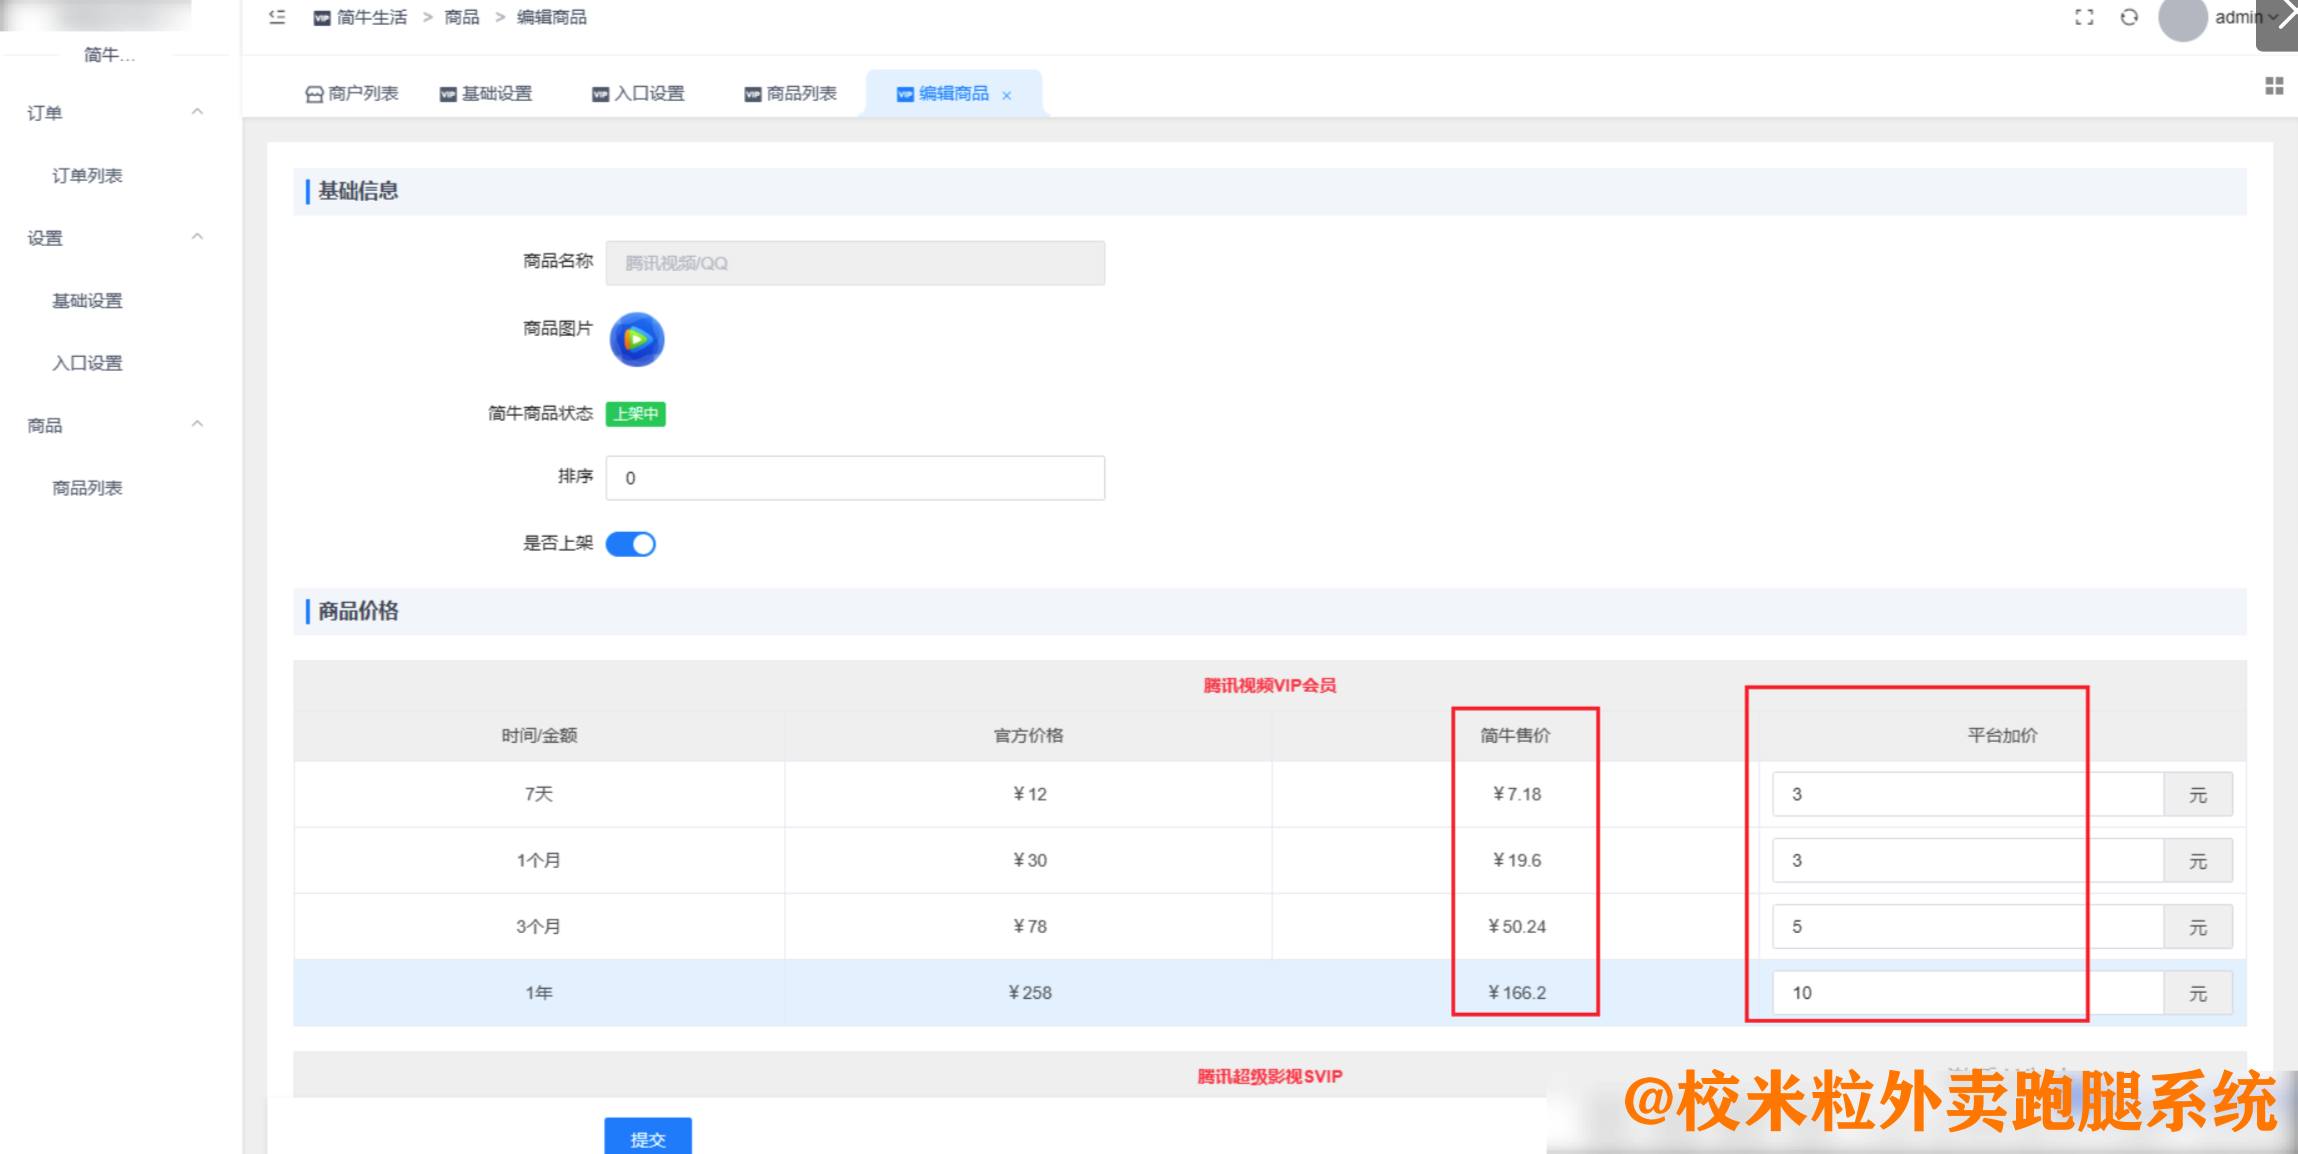This screenshot has width=2298, height=1154.
Task: Collapse the 订单 sidebar section
Action: pos(197,111)
